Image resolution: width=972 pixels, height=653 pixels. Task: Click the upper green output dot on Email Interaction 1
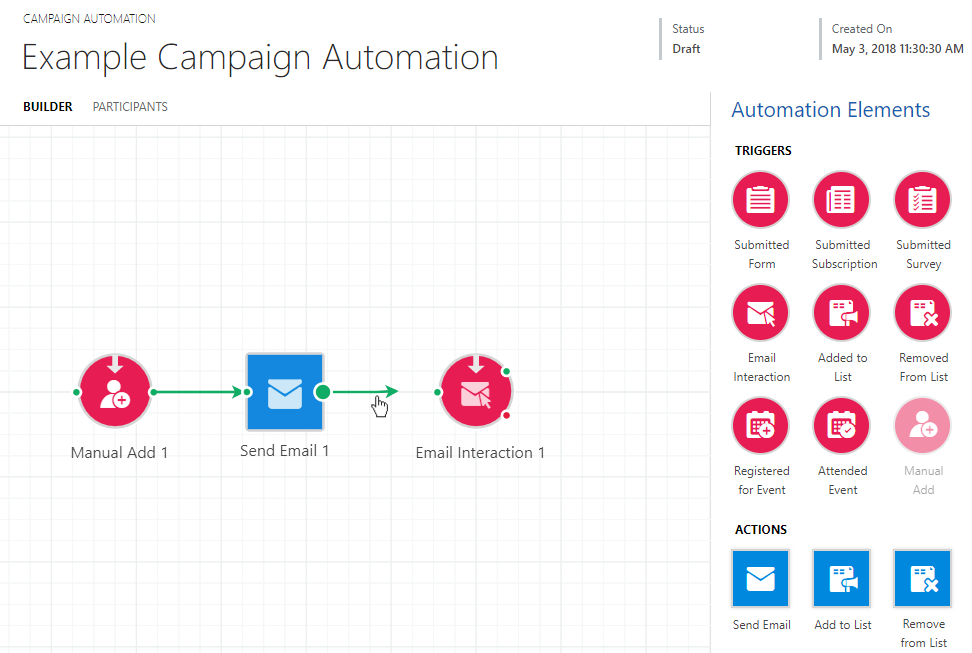(x=506, y=371)
